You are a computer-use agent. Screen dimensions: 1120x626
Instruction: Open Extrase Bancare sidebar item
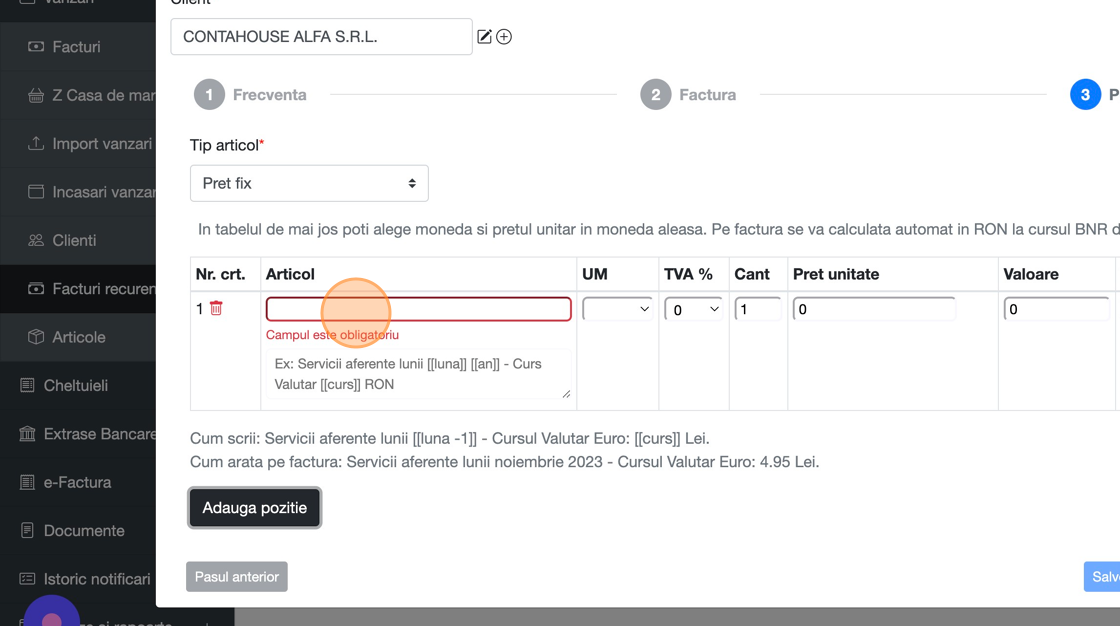(99, 434)
